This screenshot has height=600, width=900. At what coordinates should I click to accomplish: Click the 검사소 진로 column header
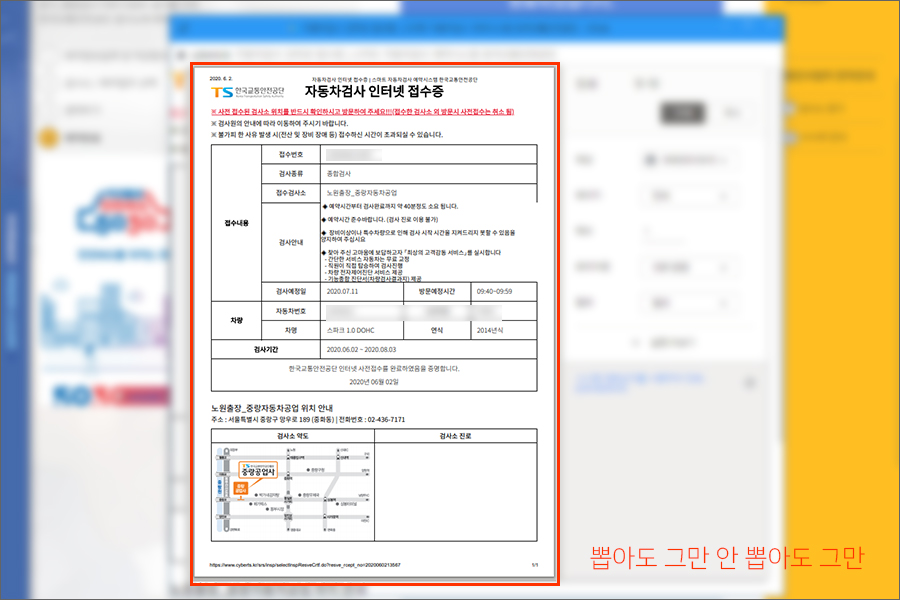pyautogui.click(x=455, y=436)
